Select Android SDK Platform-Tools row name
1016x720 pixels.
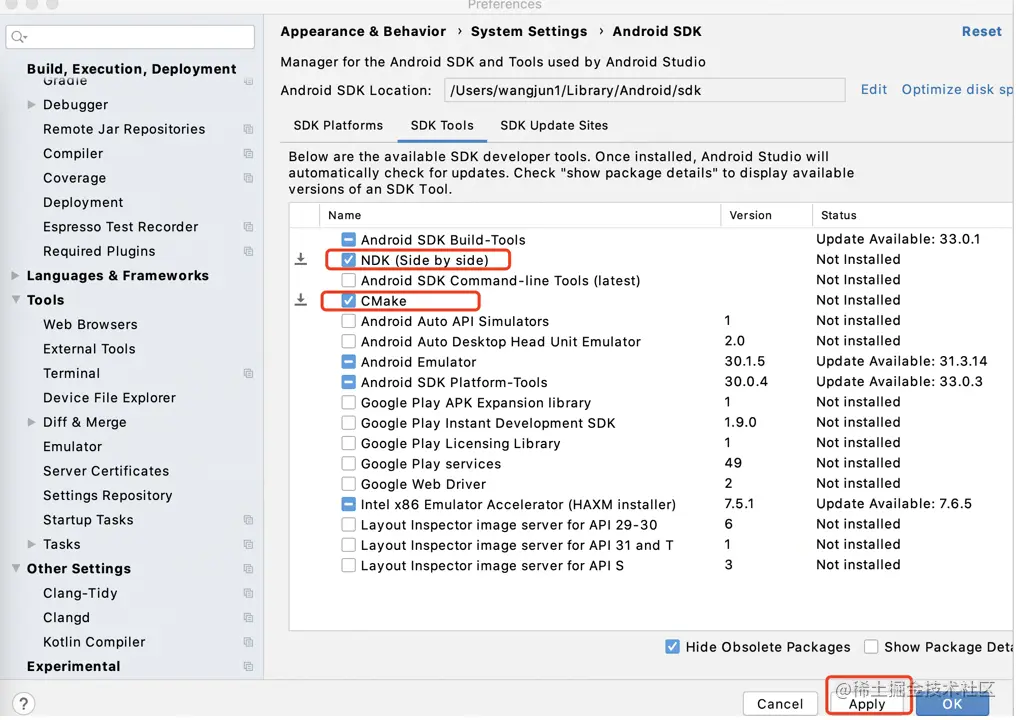(454, 382)
